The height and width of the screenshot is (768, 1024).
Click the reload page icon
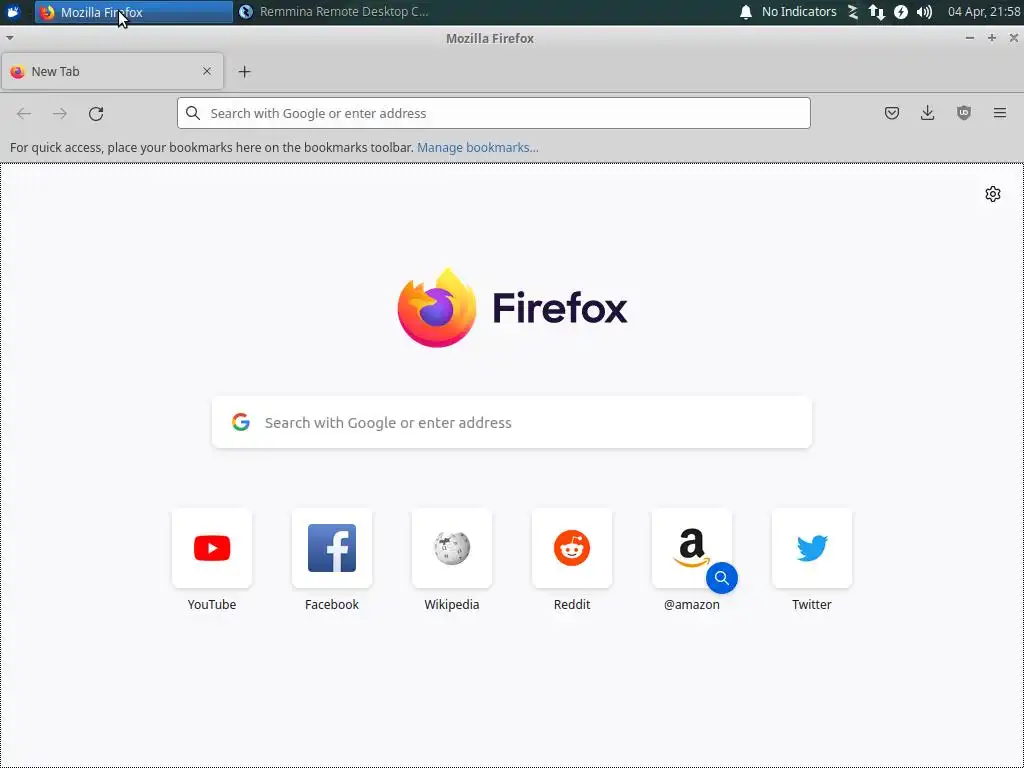point(96,114)
